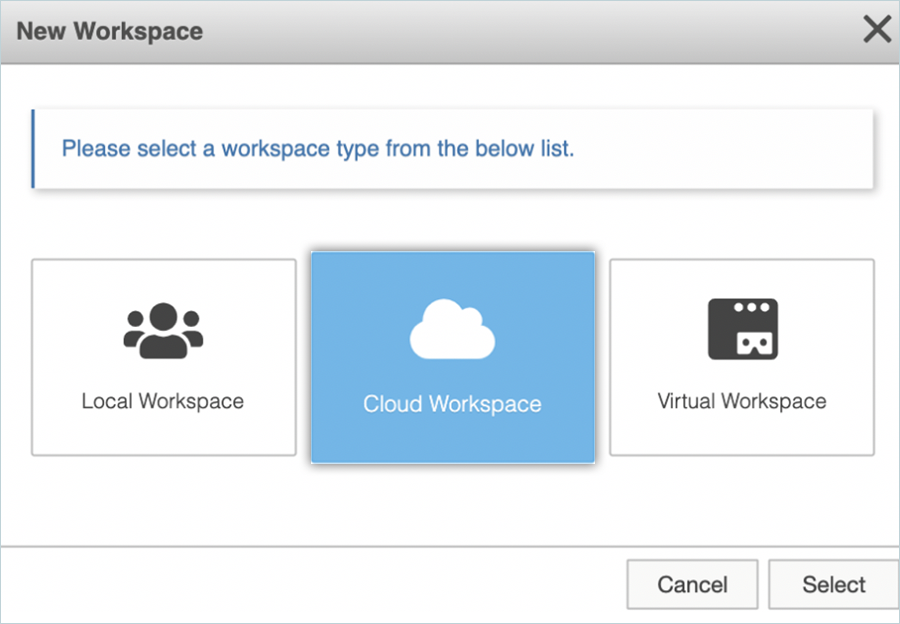Click the "New Workspace" dialog title
This screenshot has width=900, height=624.
pos(110,31)
